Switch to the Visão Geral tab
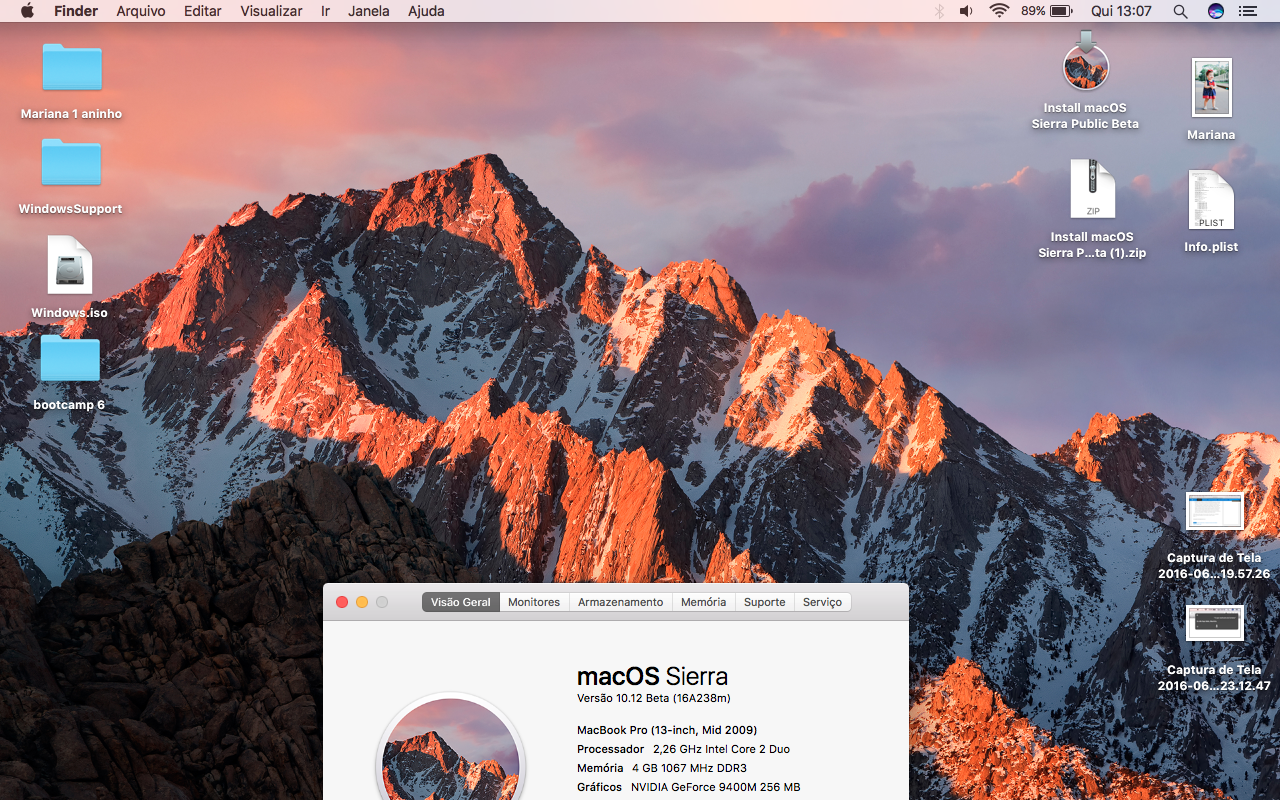The height and width of the screenshot is (800, 1280). tap(461, 602)
